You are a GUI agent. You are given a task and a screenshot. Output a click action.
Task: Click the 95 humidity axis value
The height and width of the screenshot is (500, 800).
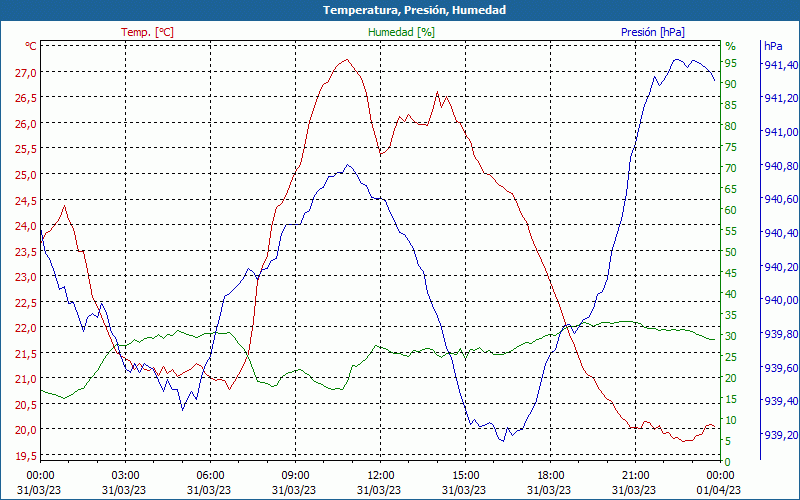point(731,63)
